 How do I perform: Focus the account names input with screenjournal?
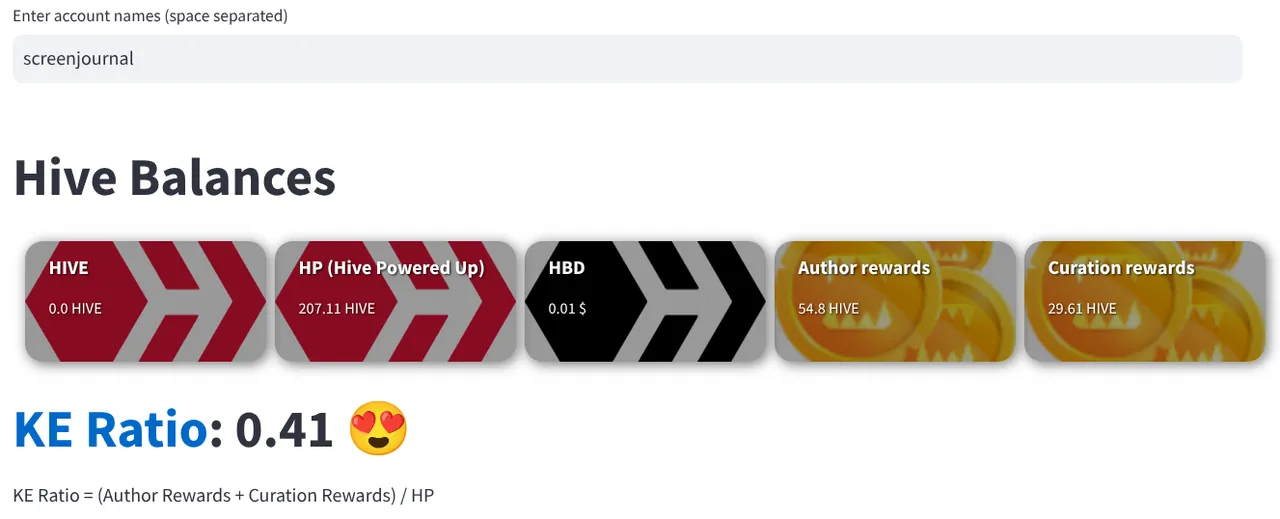pyautogui.click(x=627, y=59)
